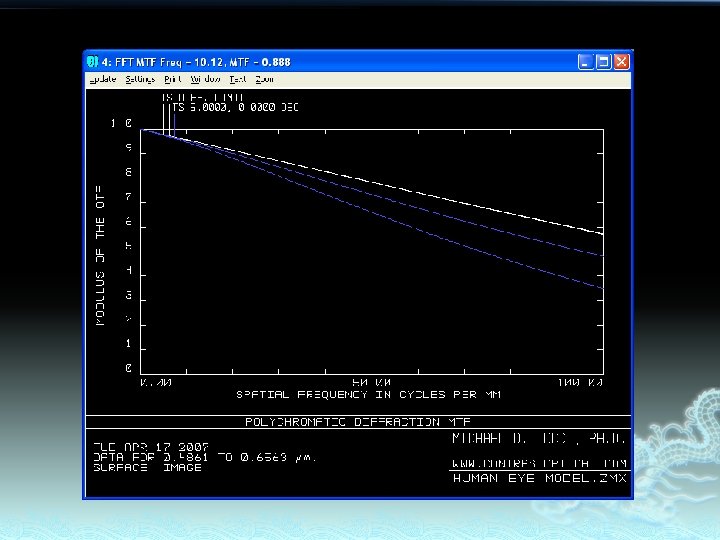Click the 'MODULUS OF THE OTF' vertical axis label
The width and height of the screenshot is (720, 540).
[x=100, y=256]
